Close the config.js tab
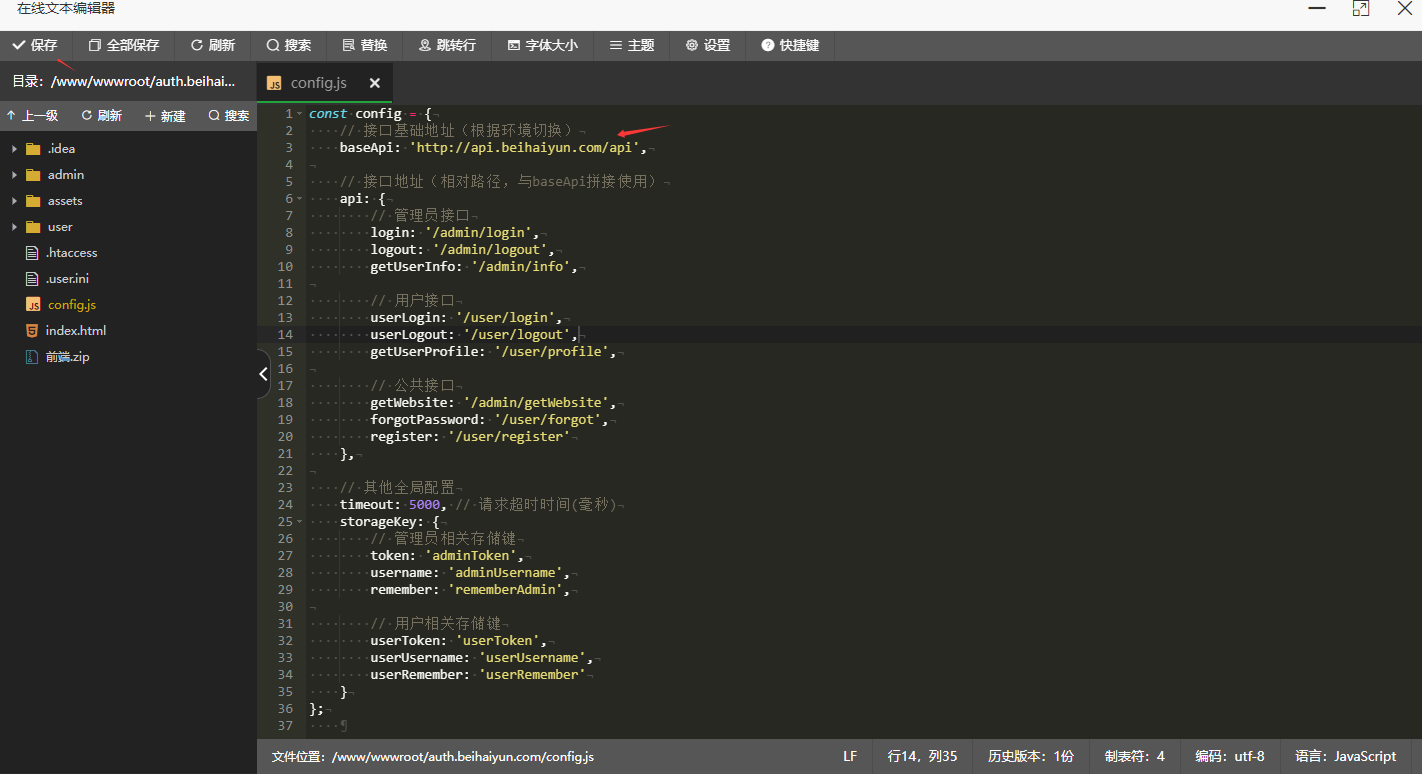 (x=375, y=83)
